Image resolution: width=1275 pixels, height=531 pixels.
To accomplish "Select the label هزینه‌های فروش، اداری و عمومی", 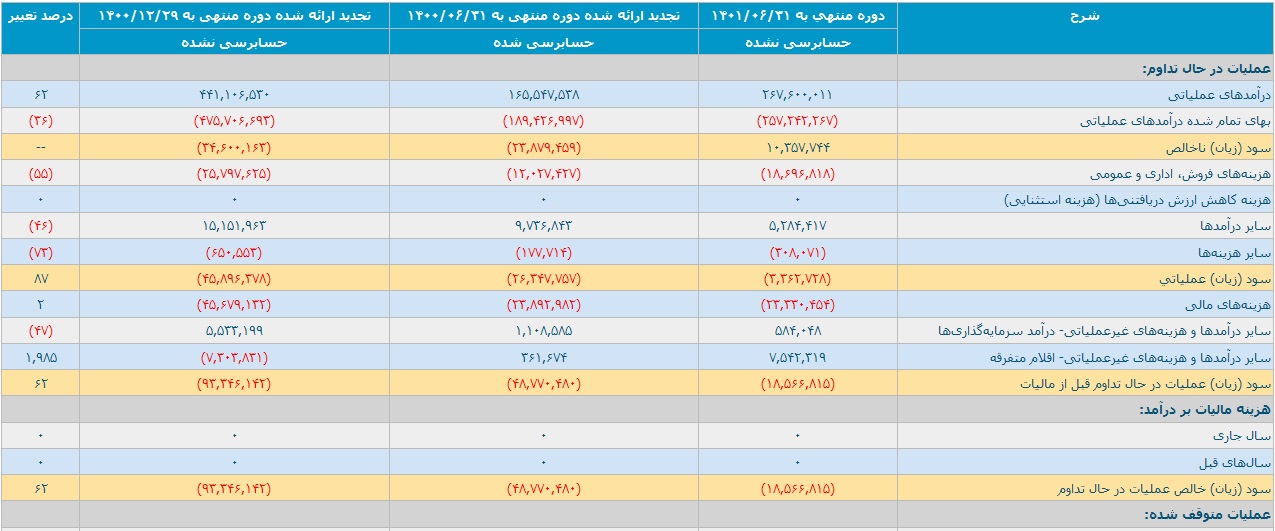I will pyautogui.click(x=1182, y=174).
